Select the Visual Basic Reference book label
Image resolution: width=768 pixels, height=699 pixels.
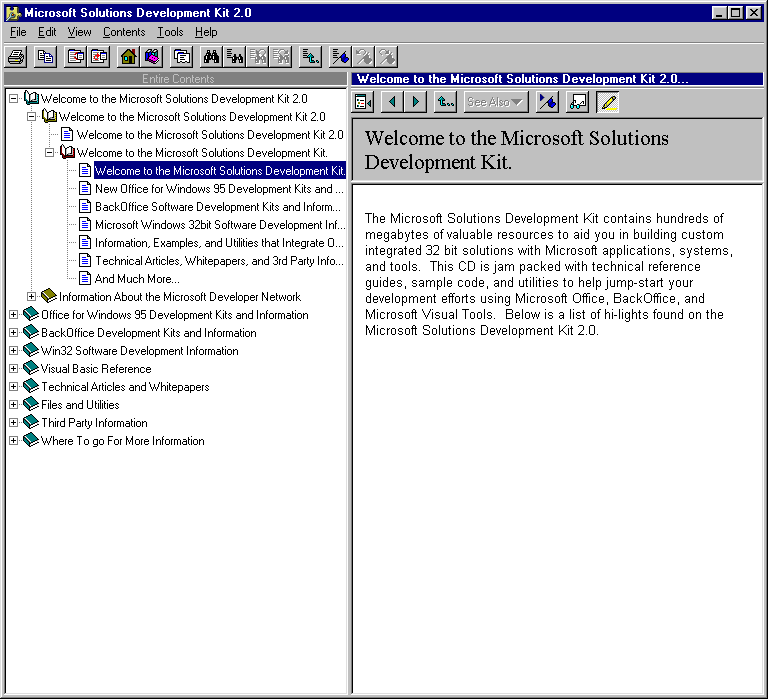click(x=96, y=368)
